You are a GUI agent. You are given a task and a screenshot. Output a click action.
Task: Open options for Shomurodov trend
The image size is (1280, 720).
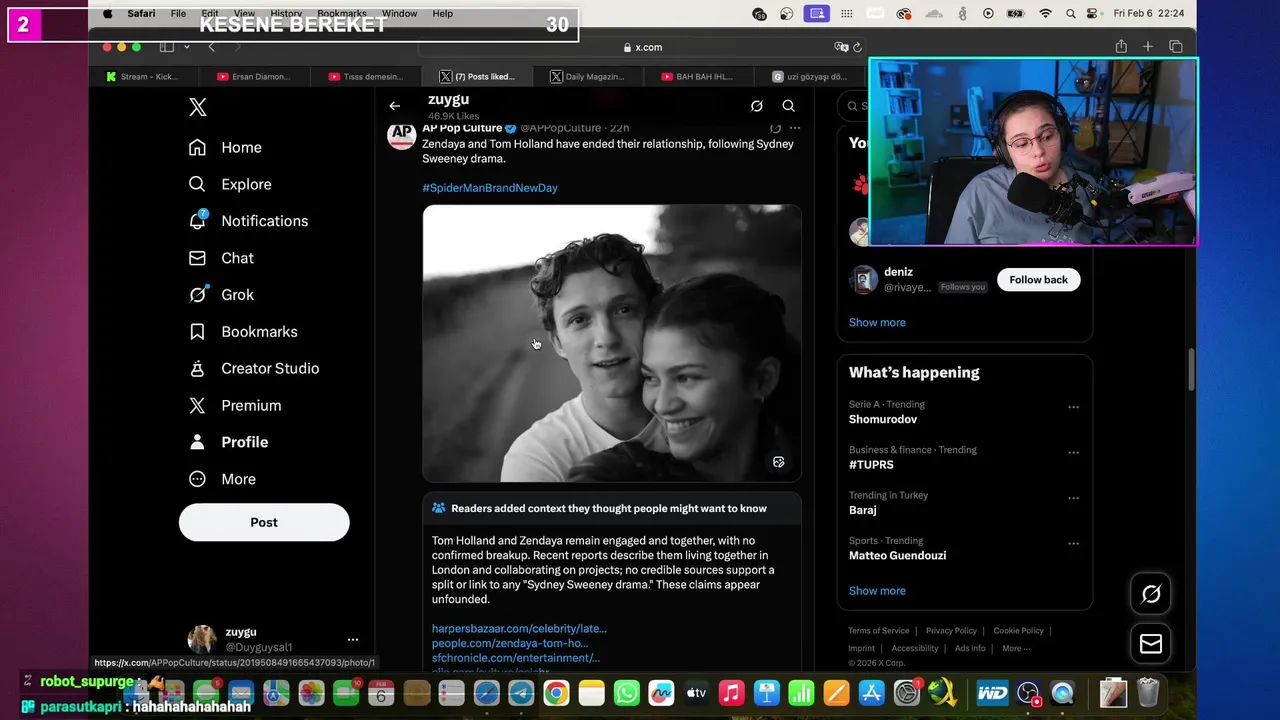(x=1073, y=407)
